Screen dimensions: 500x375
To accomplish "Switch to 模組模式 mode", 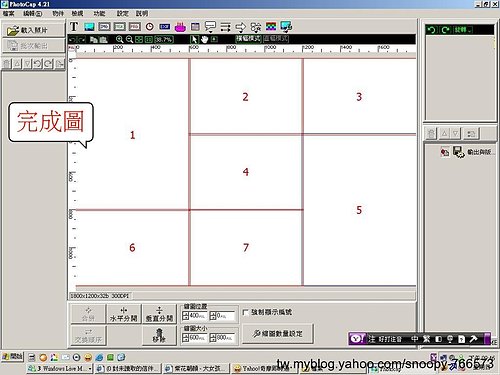I will pos(248,38).
